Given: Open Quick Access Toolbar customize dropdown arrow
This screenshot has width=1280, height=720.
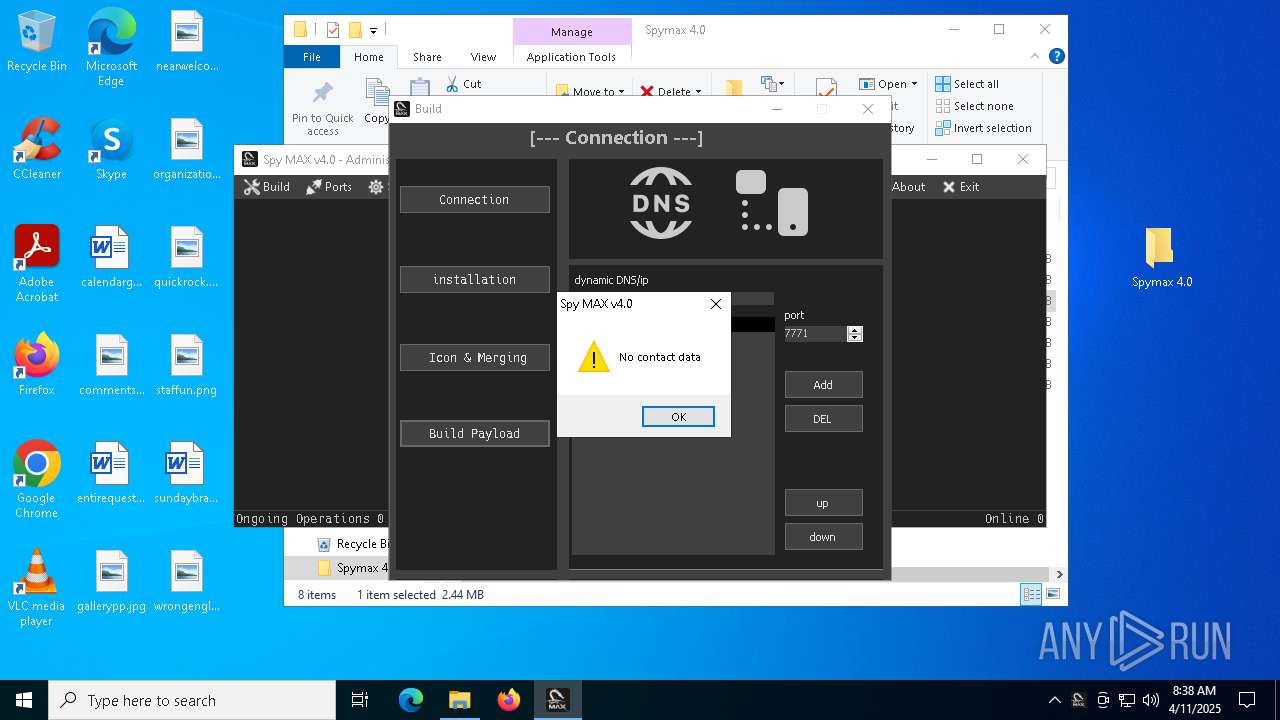Looking at the screenshot, I should pos(373,30).
